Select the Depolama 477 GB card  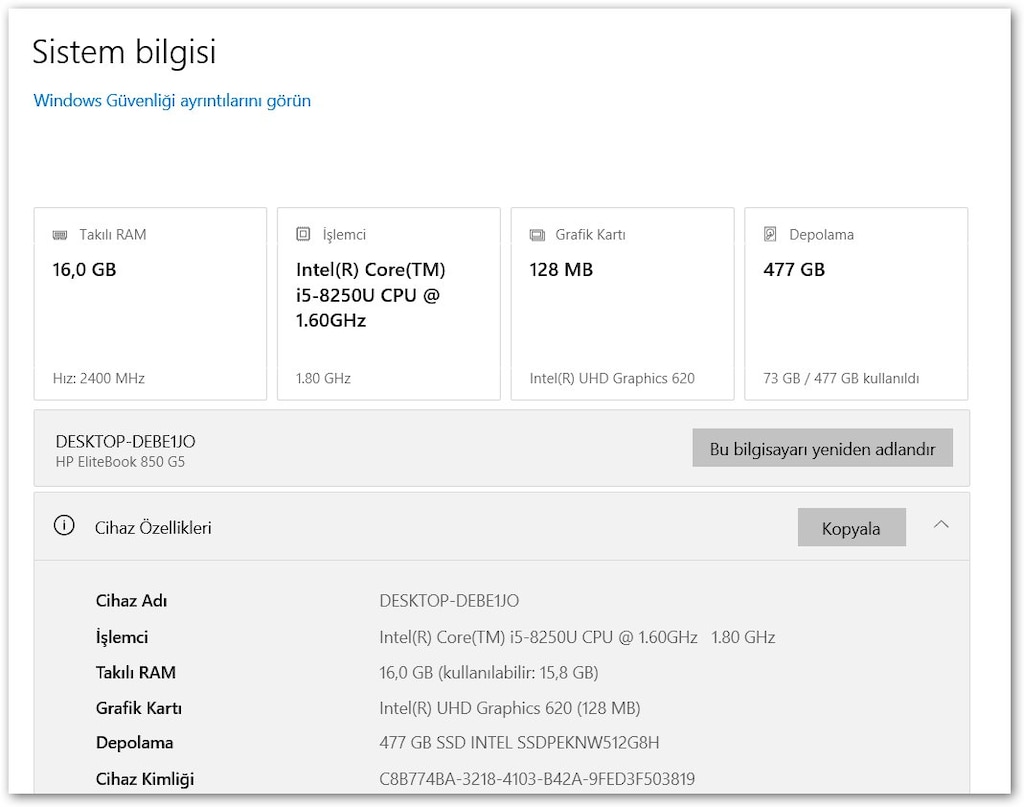tap(856, 304)
